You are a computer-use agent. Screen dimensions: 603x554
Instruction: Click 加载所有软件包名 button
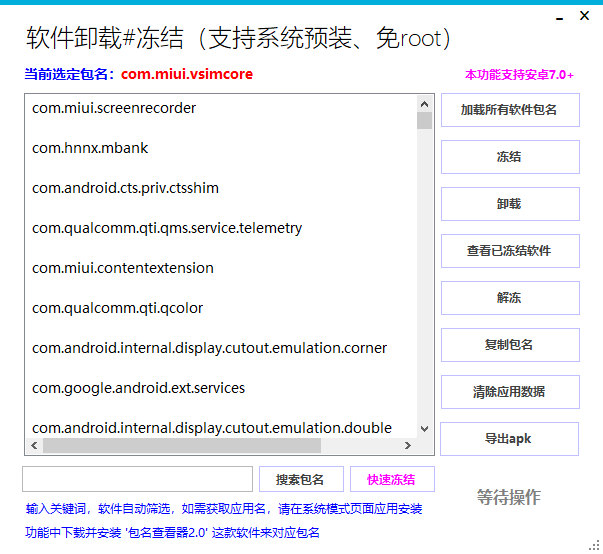(x=510, y=110)
